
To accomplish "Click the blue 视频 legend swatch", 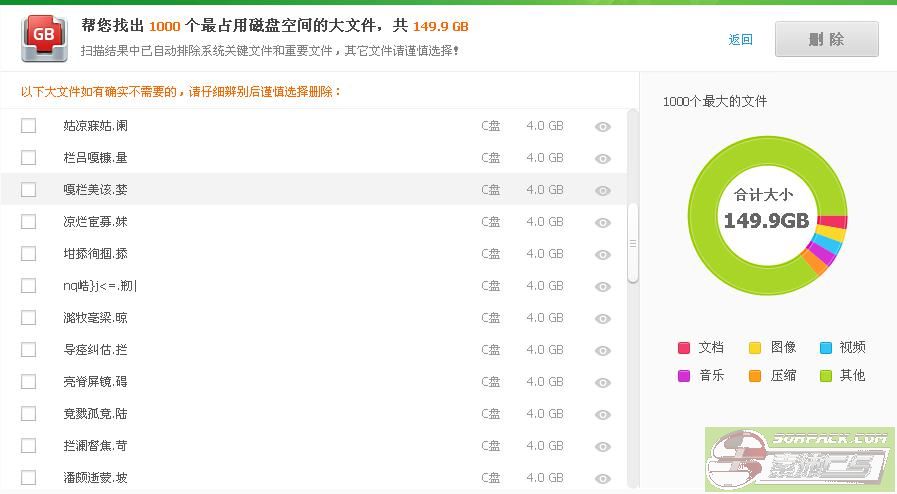I will [826, 348].
